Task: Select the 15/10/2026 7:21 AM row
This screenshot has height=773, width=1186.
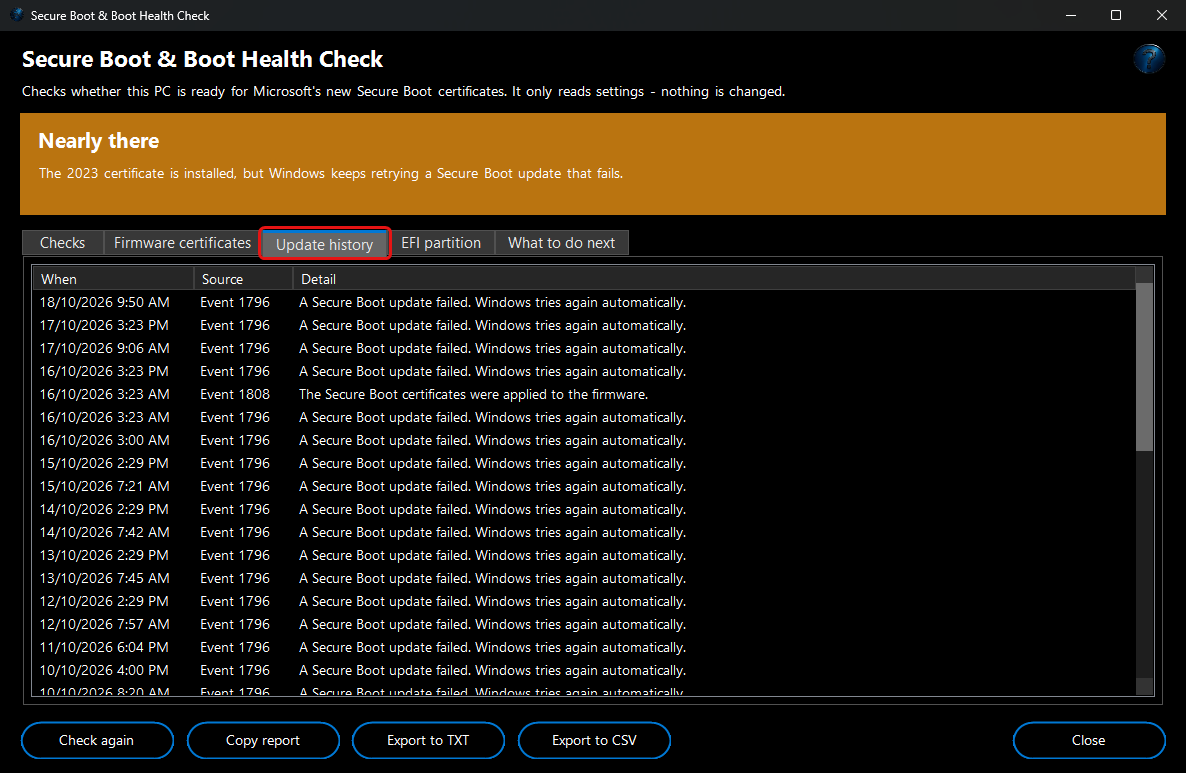Action: 584,486
